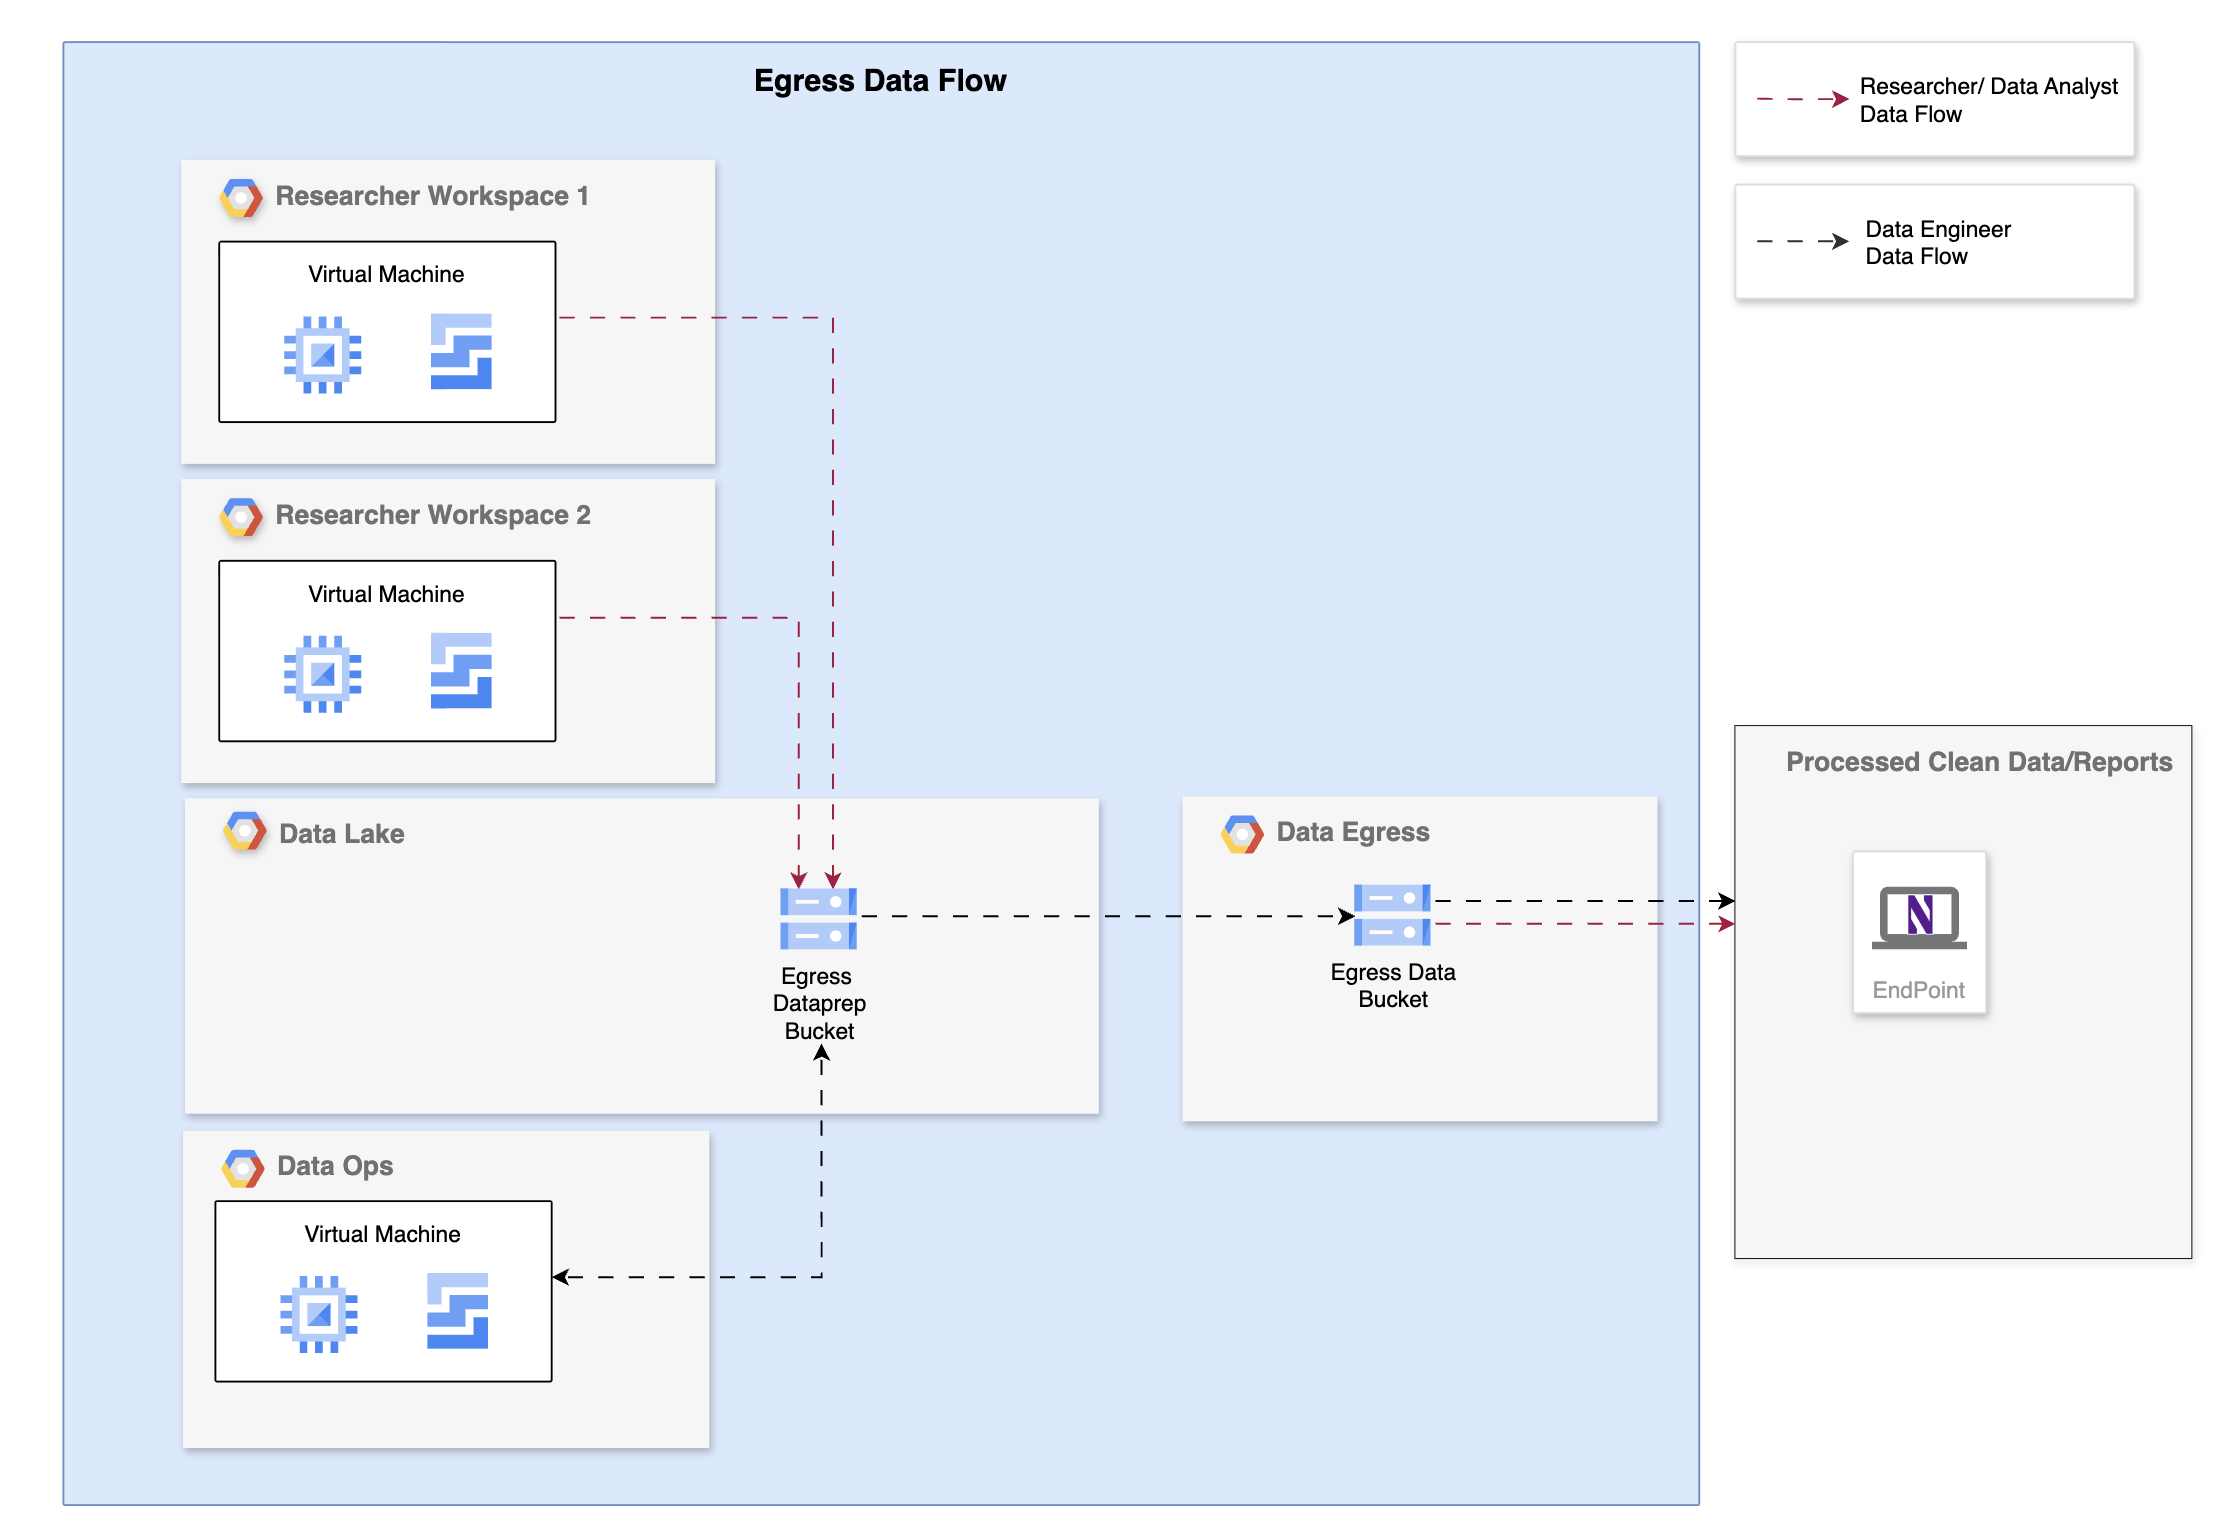Click Researcher Workspace 2 persistent disk icon
The height and width of the screenshot is (1538, 2218).
point(461,671)
